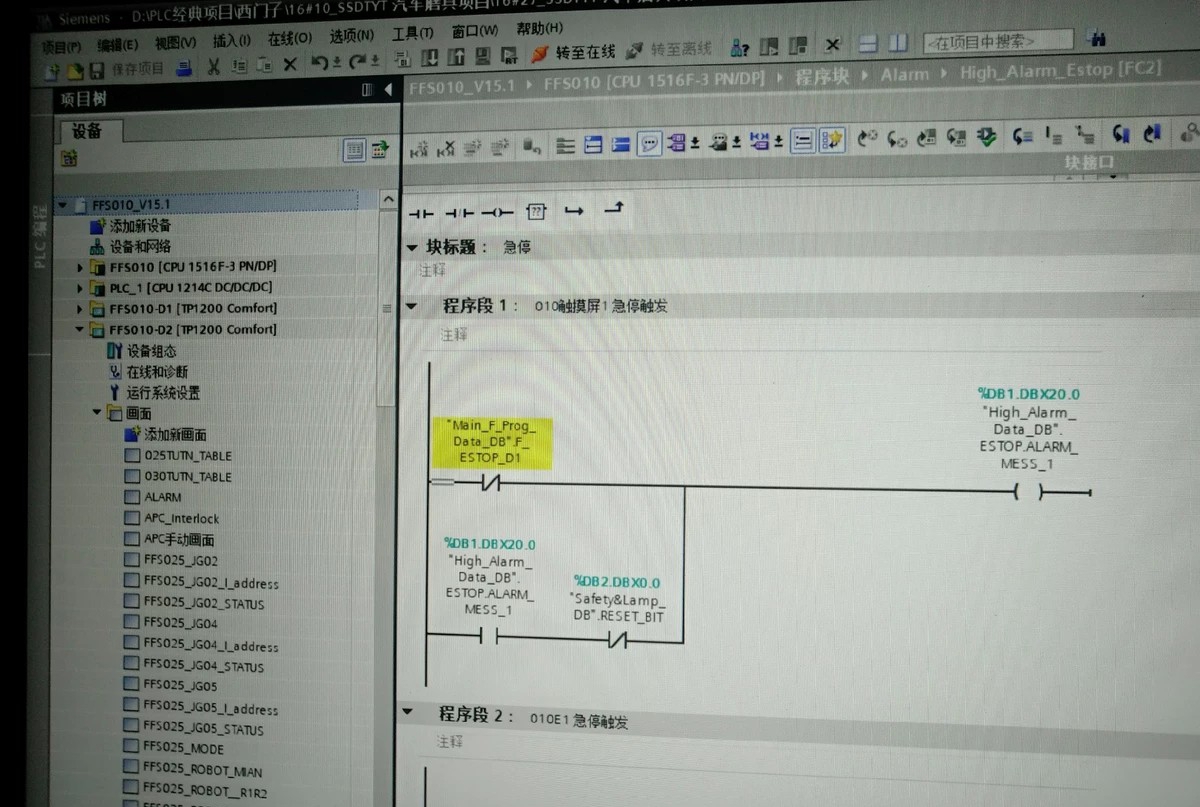Toggle network comments speech bubble
Image resolution: width=1200 pixels, height=807 pixels.
tap(650, 143)
